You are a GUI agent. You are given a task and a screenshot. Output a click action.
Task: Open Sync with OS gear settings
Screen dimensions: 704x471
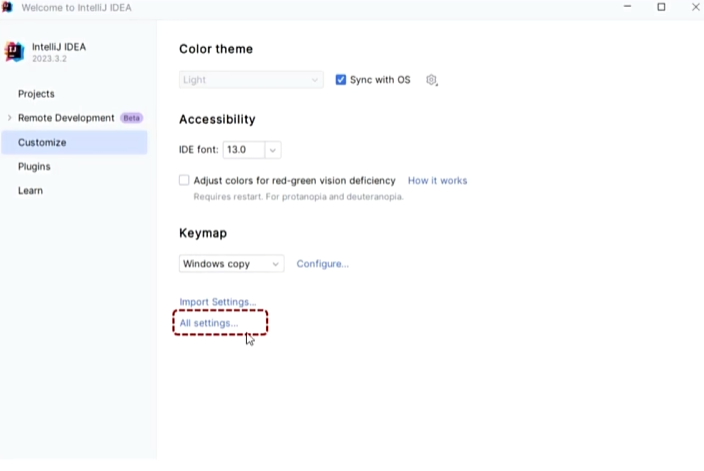pyautogui.click(x=431, y=80)
